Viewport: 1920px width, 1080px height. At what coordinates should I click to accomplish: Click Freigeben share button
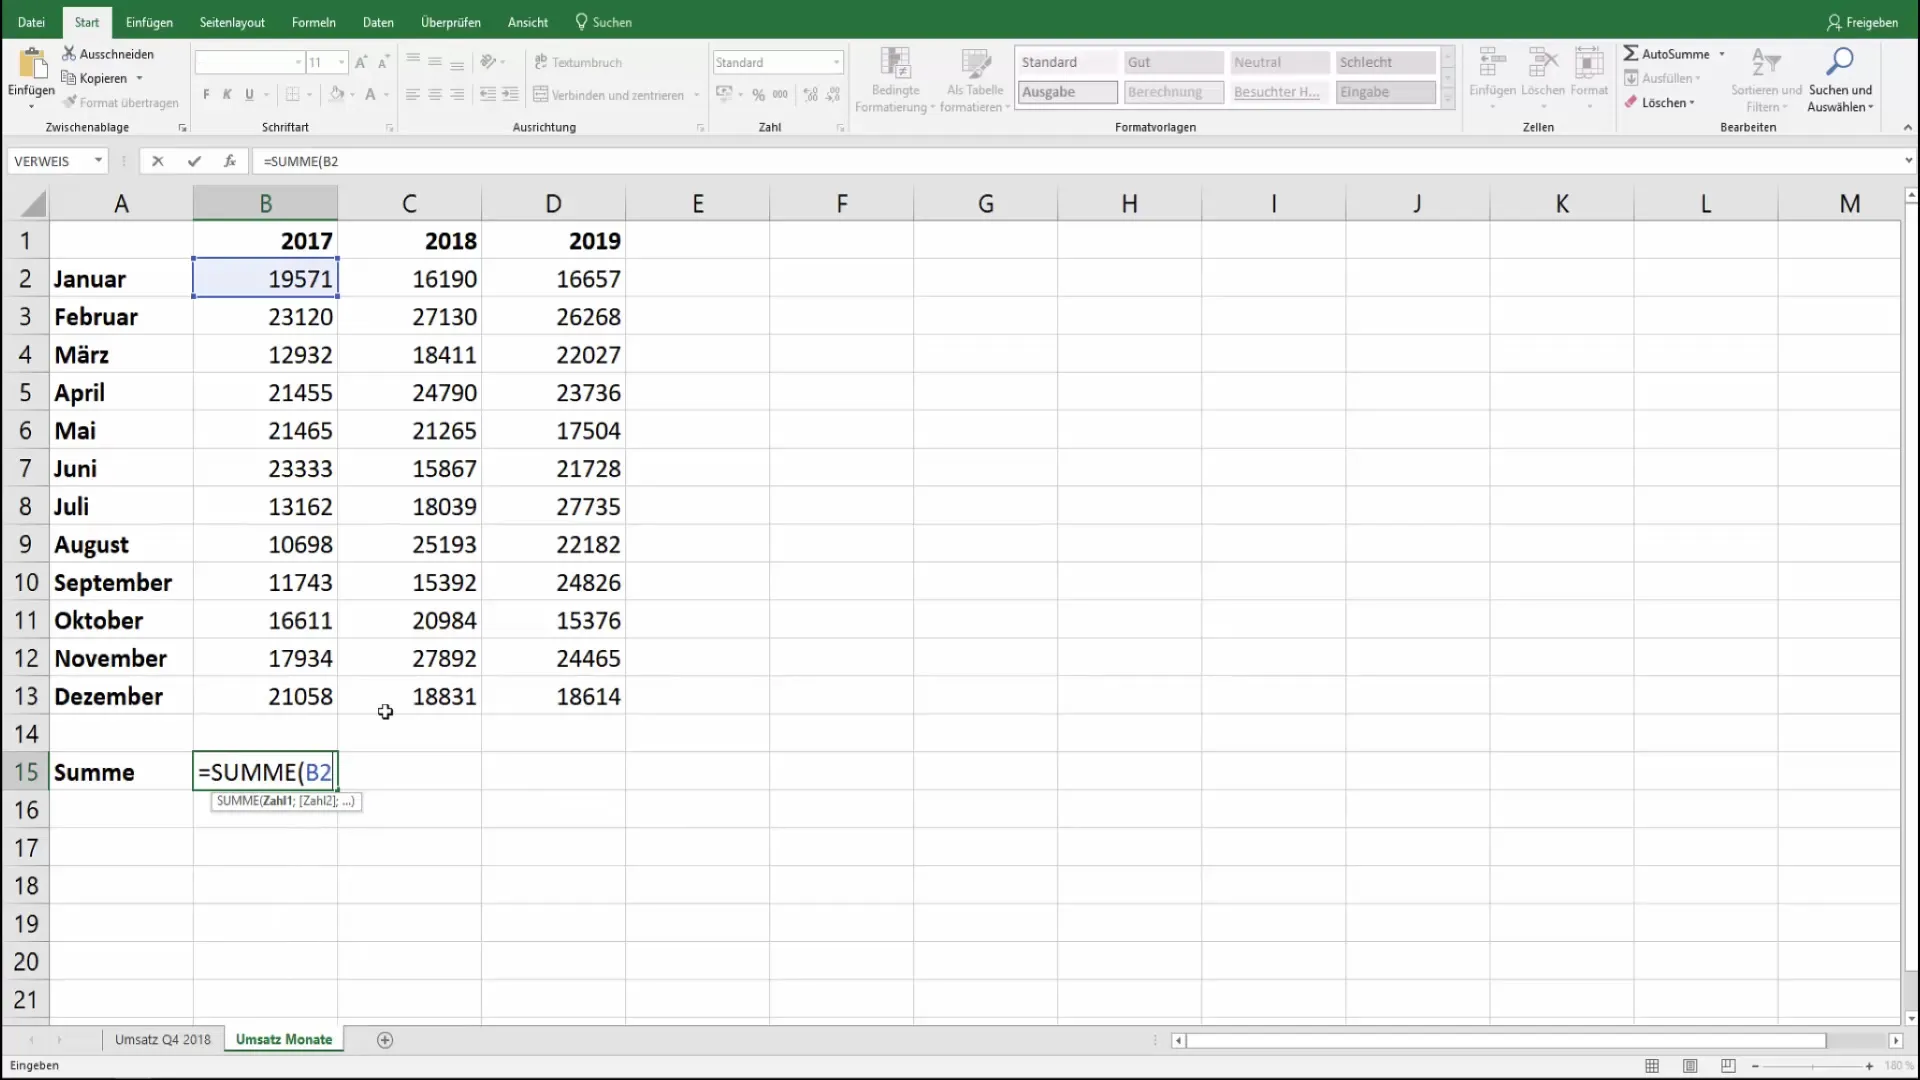pyautogui.click(x=1862, y=22)
